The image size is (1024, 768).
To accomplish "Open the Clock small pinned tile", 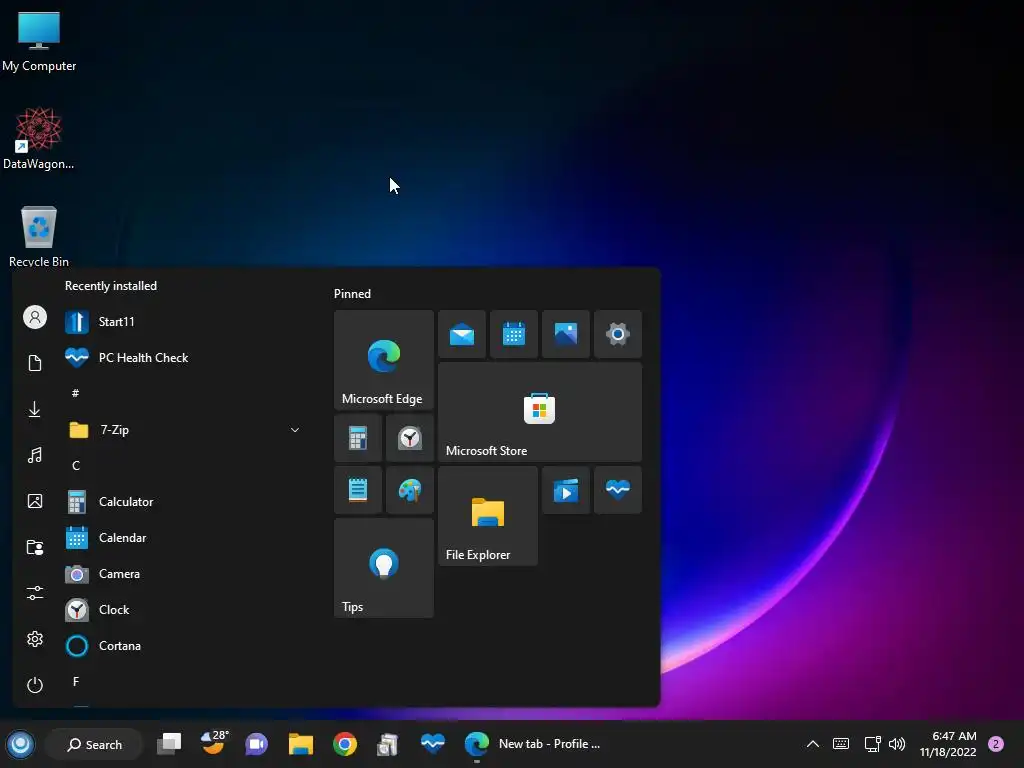I will (409, 438).
